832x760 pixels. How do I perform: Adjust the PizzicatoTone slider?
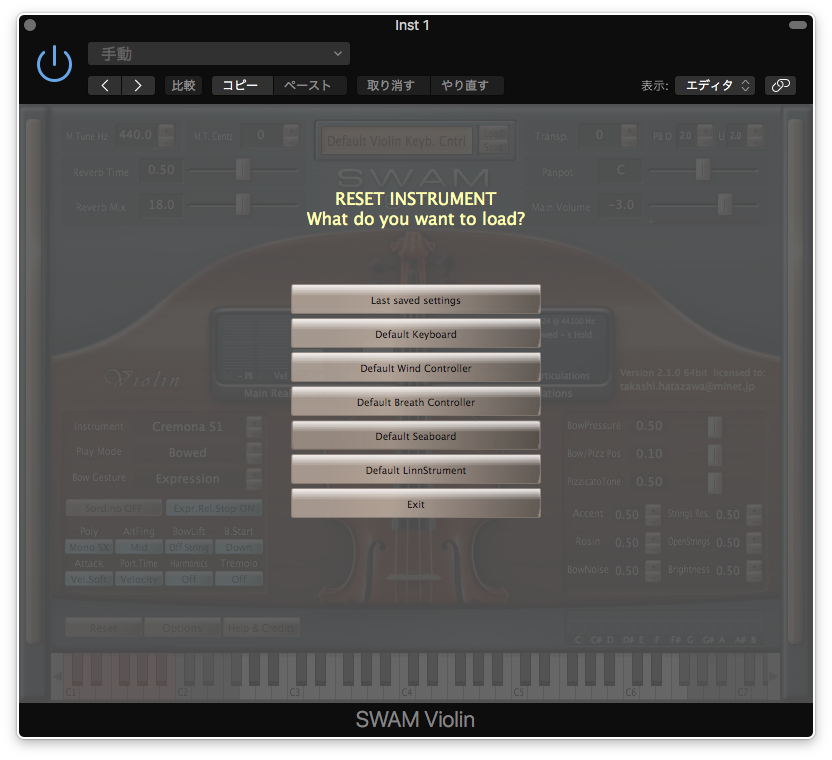click(715, 482)
